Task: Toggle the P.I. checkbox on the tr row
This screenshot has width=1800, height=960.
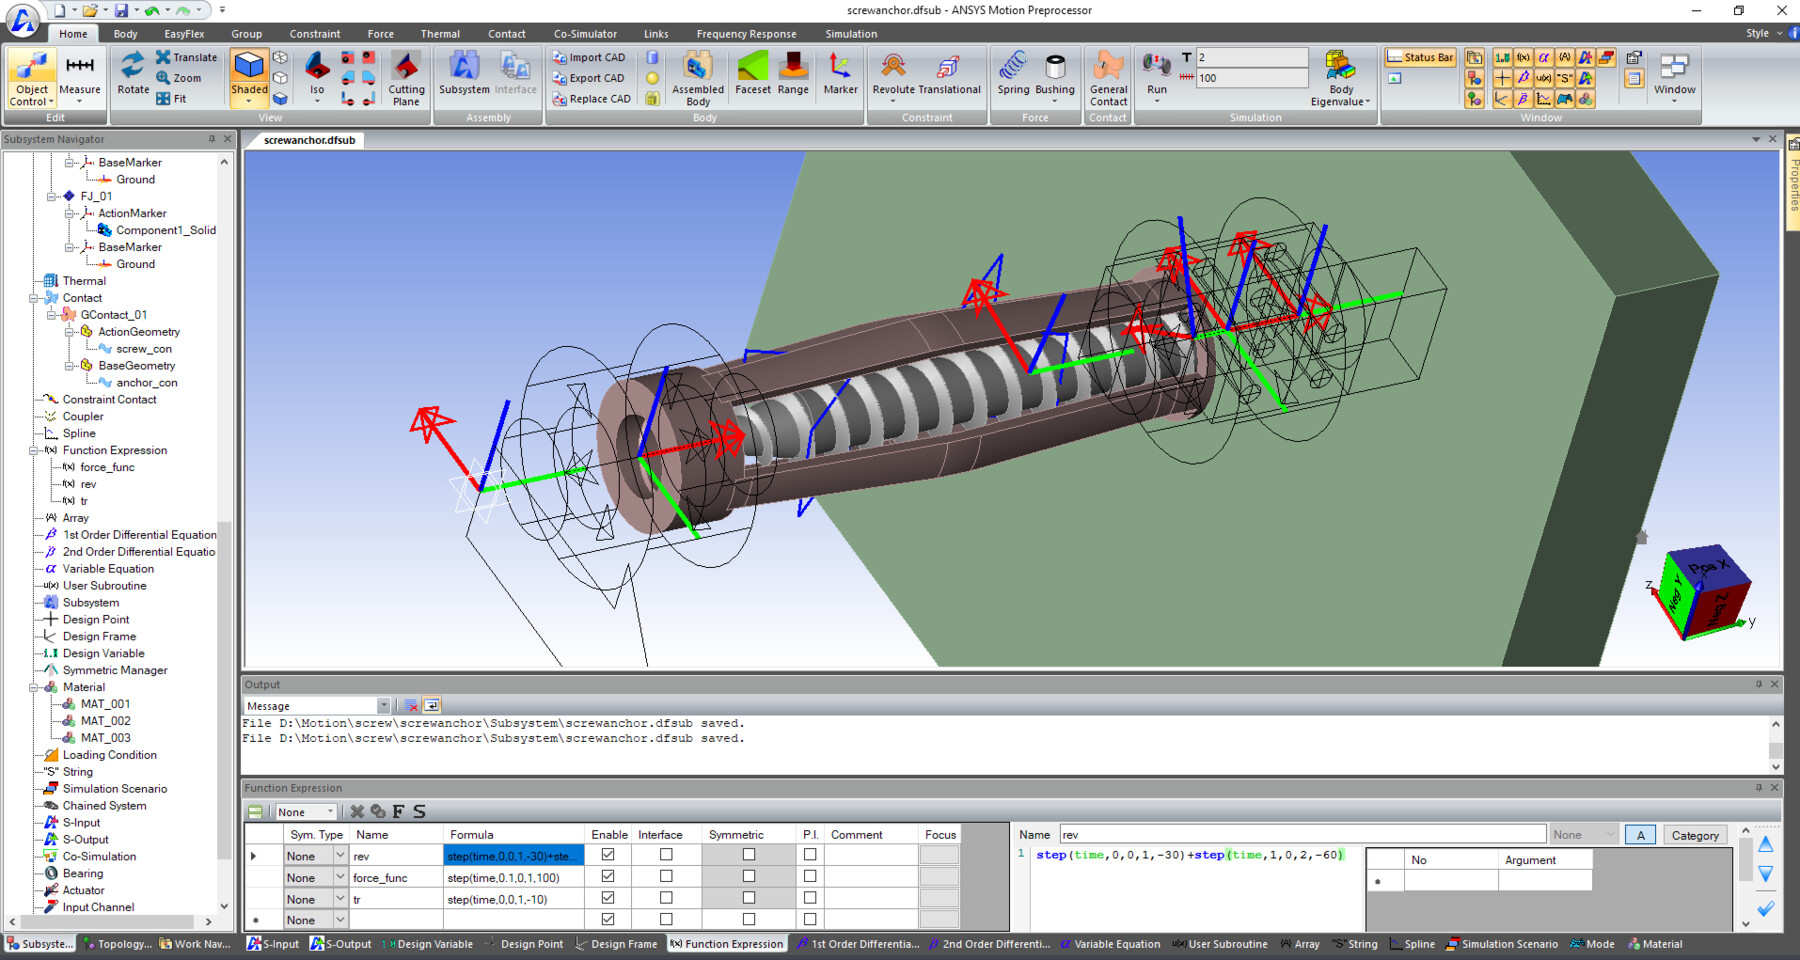Action: (809, 899)
